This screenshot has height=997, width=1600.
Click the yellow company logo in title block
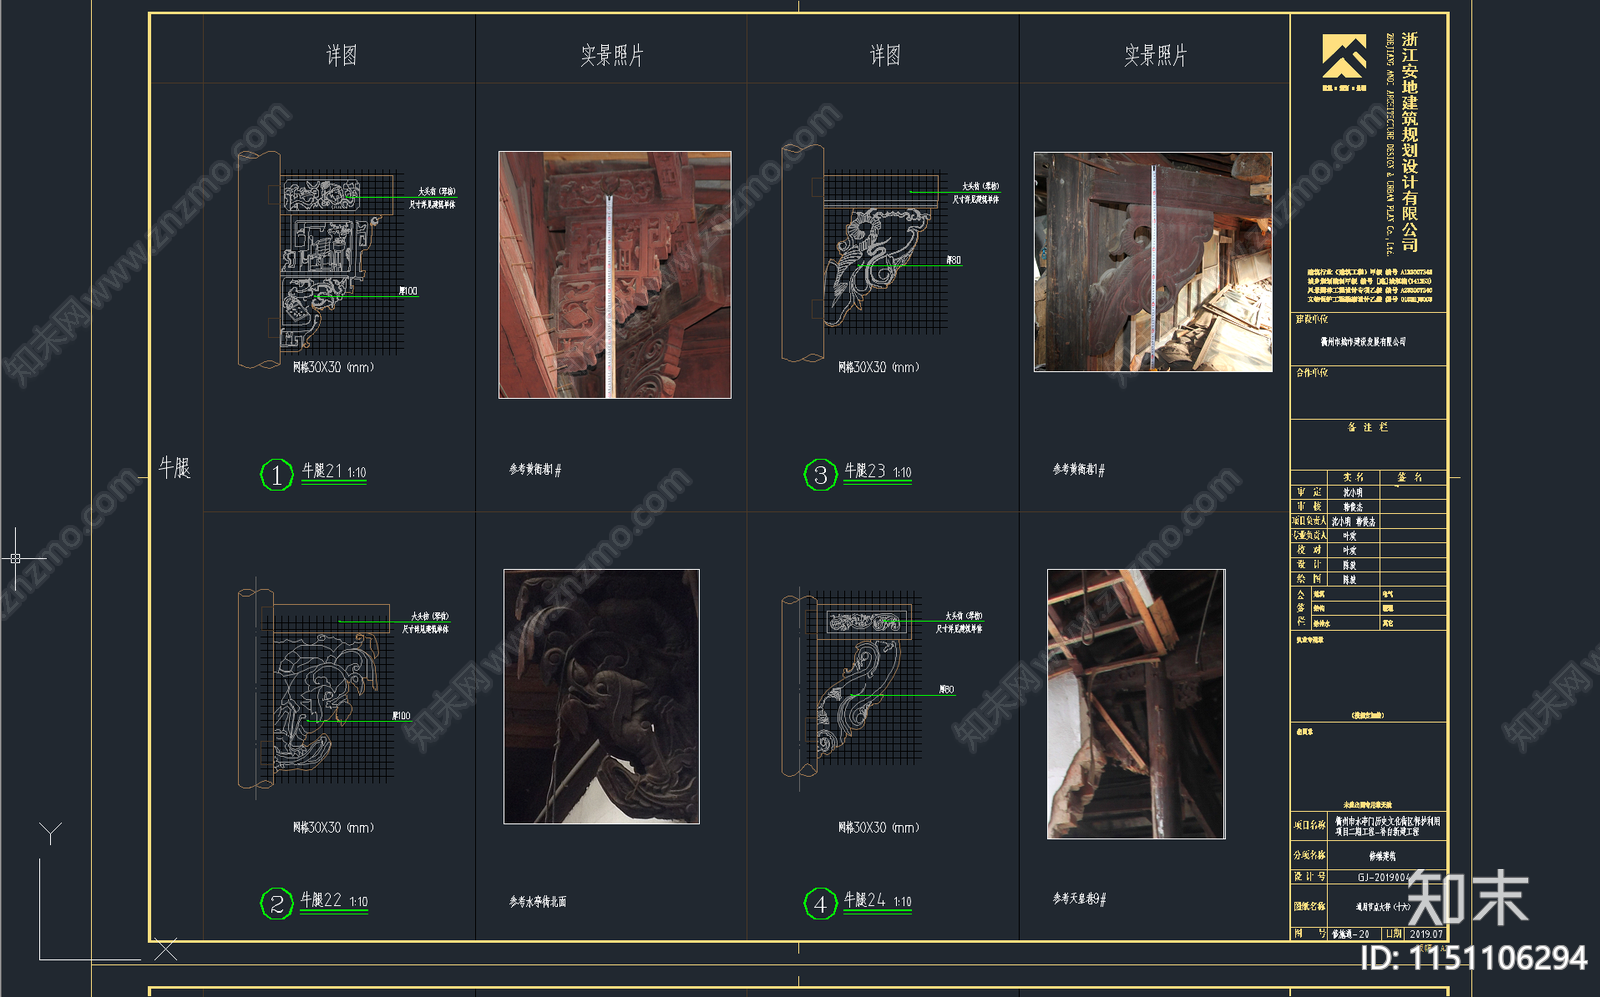[x=1344, y=57]
